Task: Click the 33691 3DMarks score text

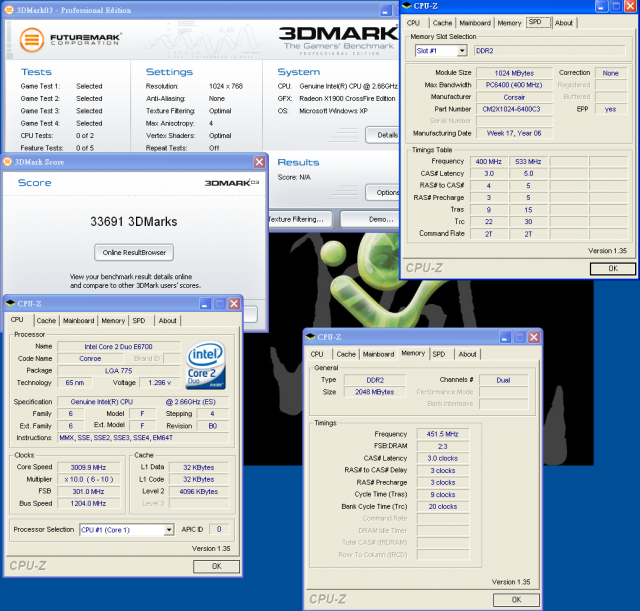Action: [134, 222]
